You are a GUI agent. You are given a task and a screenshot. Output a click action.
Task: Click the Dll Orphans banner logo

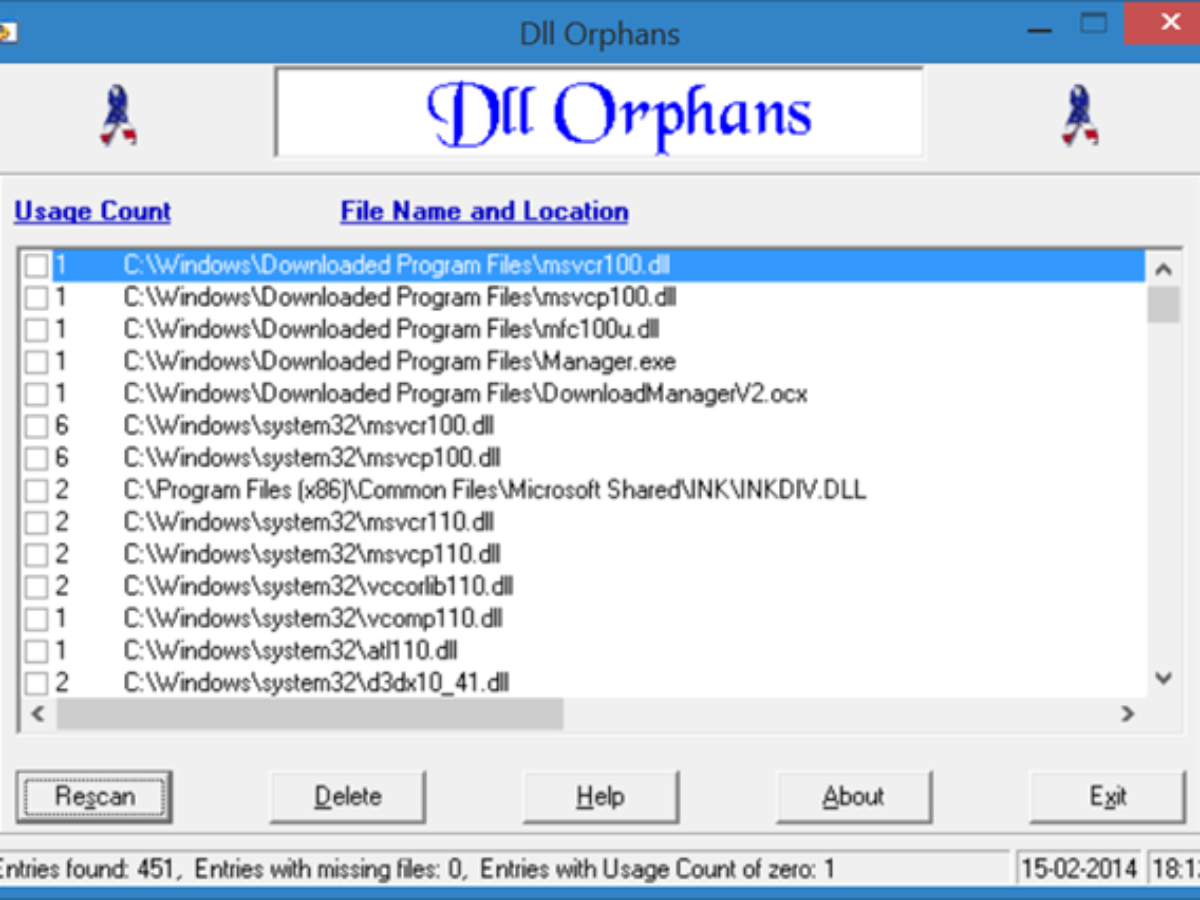coord(599,111)
